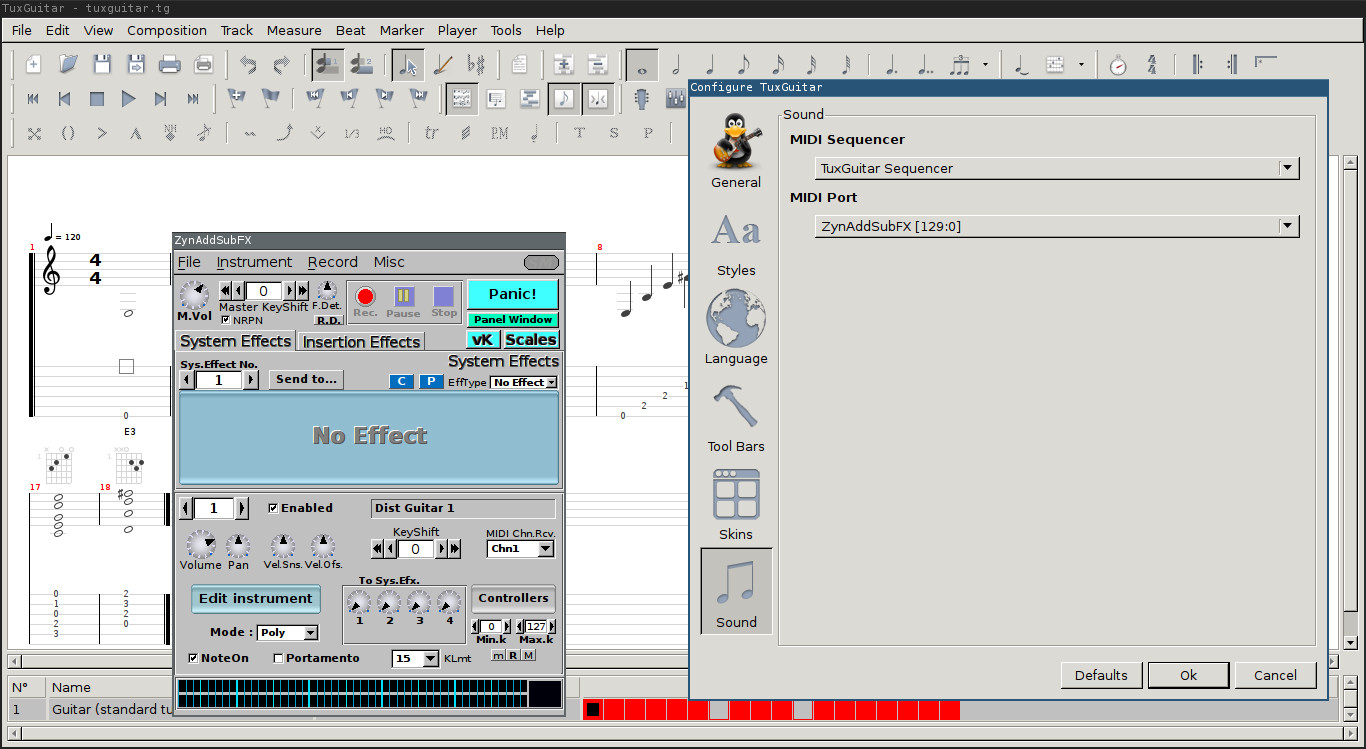Open Edit instrument in ZynAddSubFX

point(255,599)
